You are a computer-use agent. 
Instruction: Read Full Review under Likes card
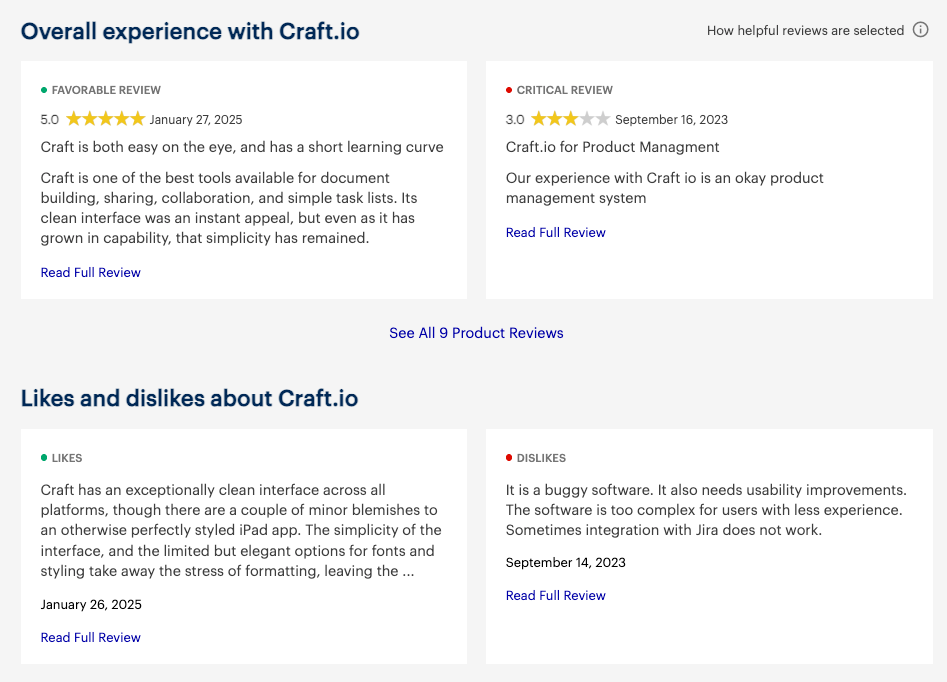tap(91, 637)
